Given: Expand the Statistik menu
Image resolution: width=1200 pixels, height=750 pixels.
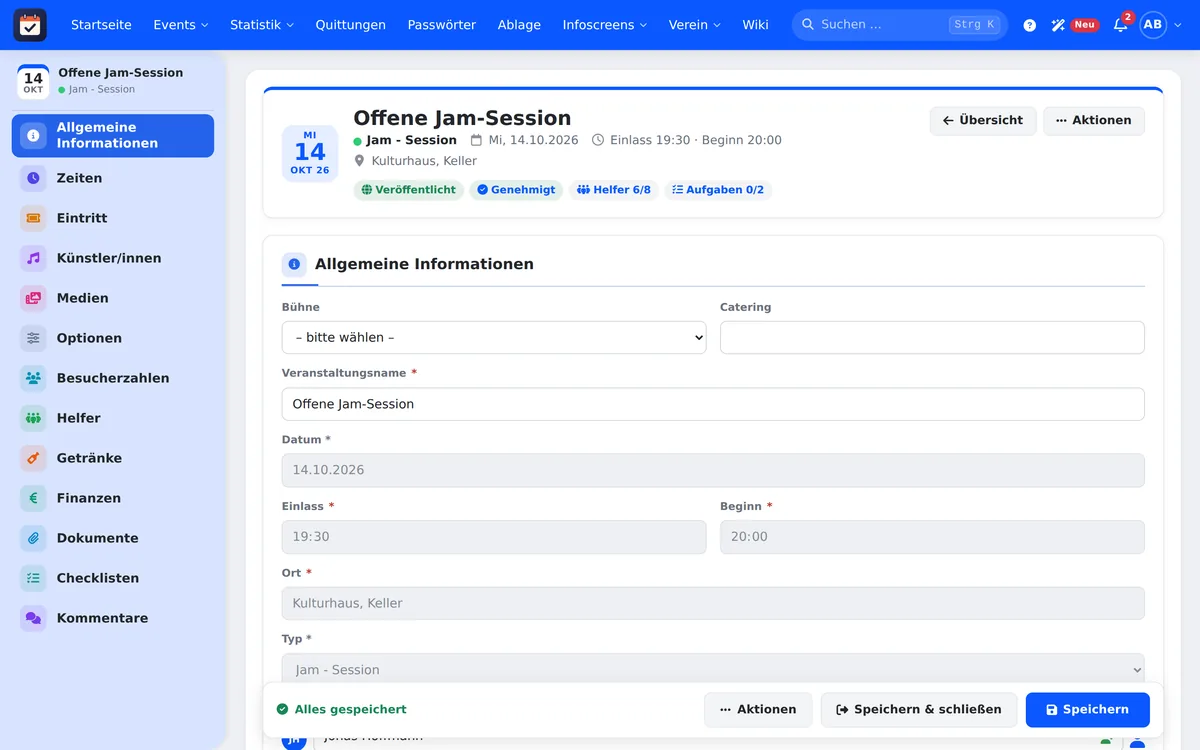Looking at the screenshot, I should [262, 25].
